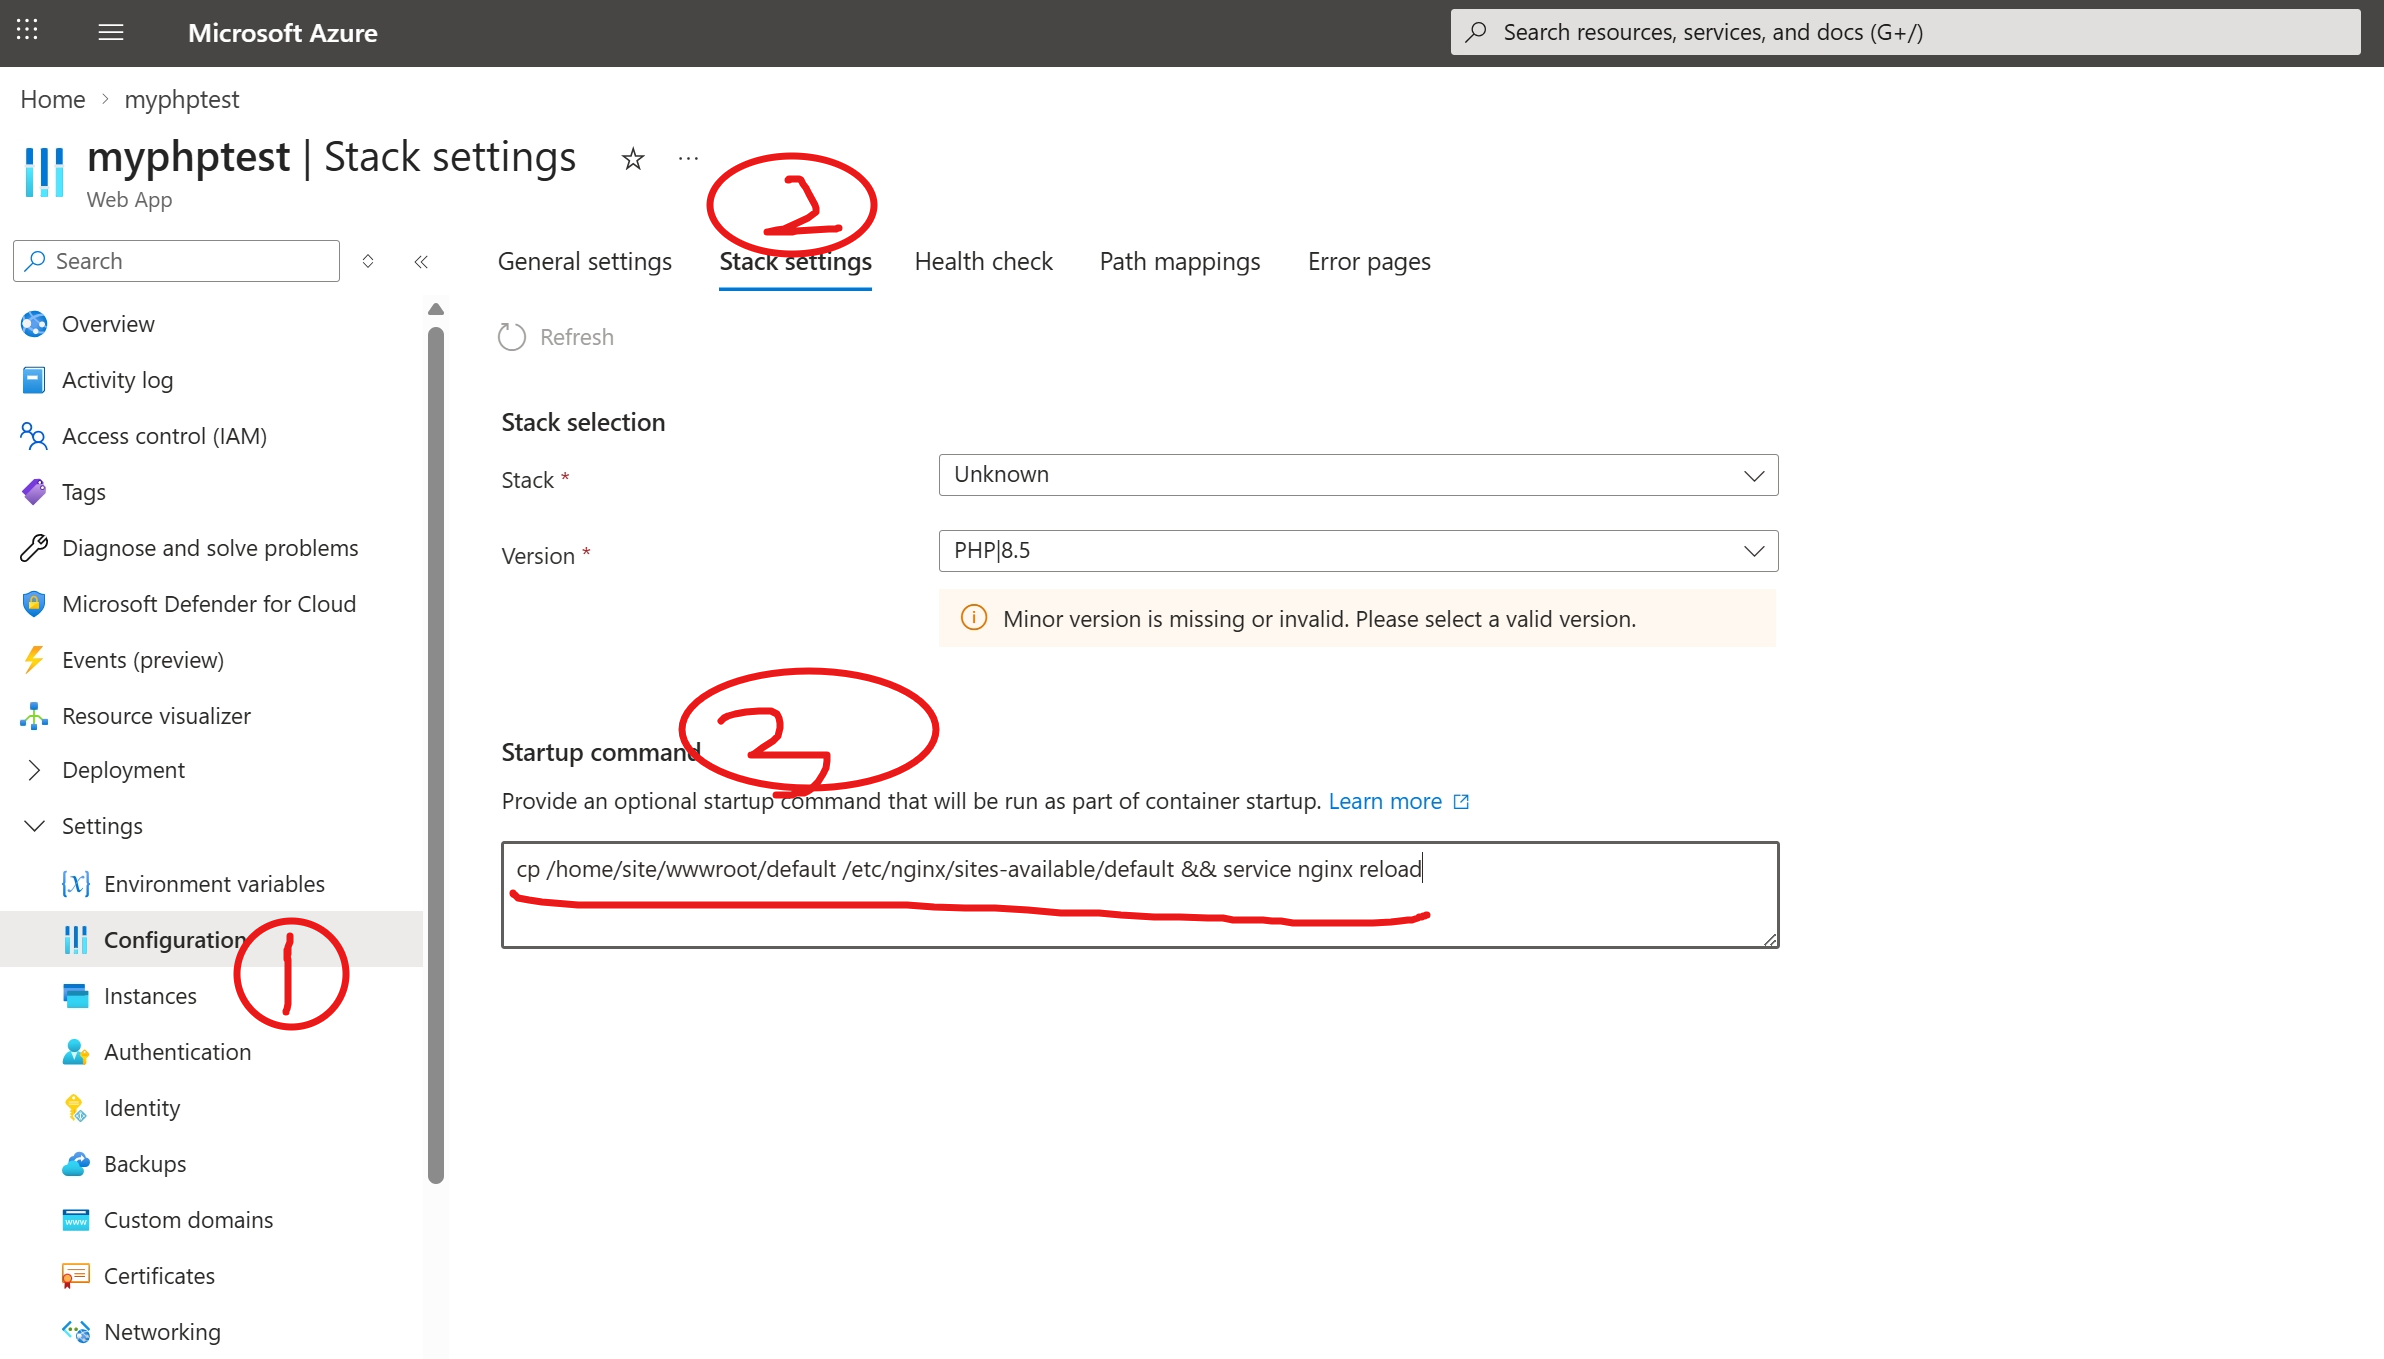Expand the Deployment section
2384x1359 pixels.
[34, 770]
